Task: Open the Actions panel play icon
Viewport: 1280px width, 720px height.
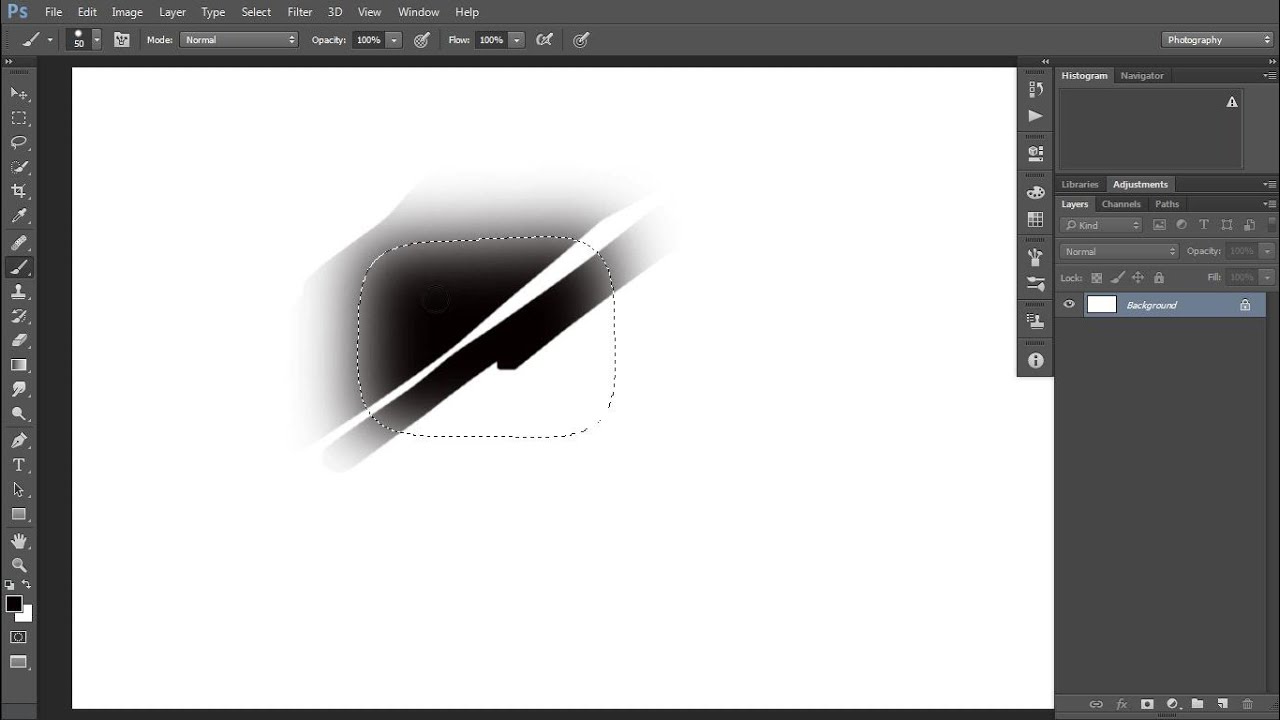Action: pyautogui.click(x=1035, y=116)
